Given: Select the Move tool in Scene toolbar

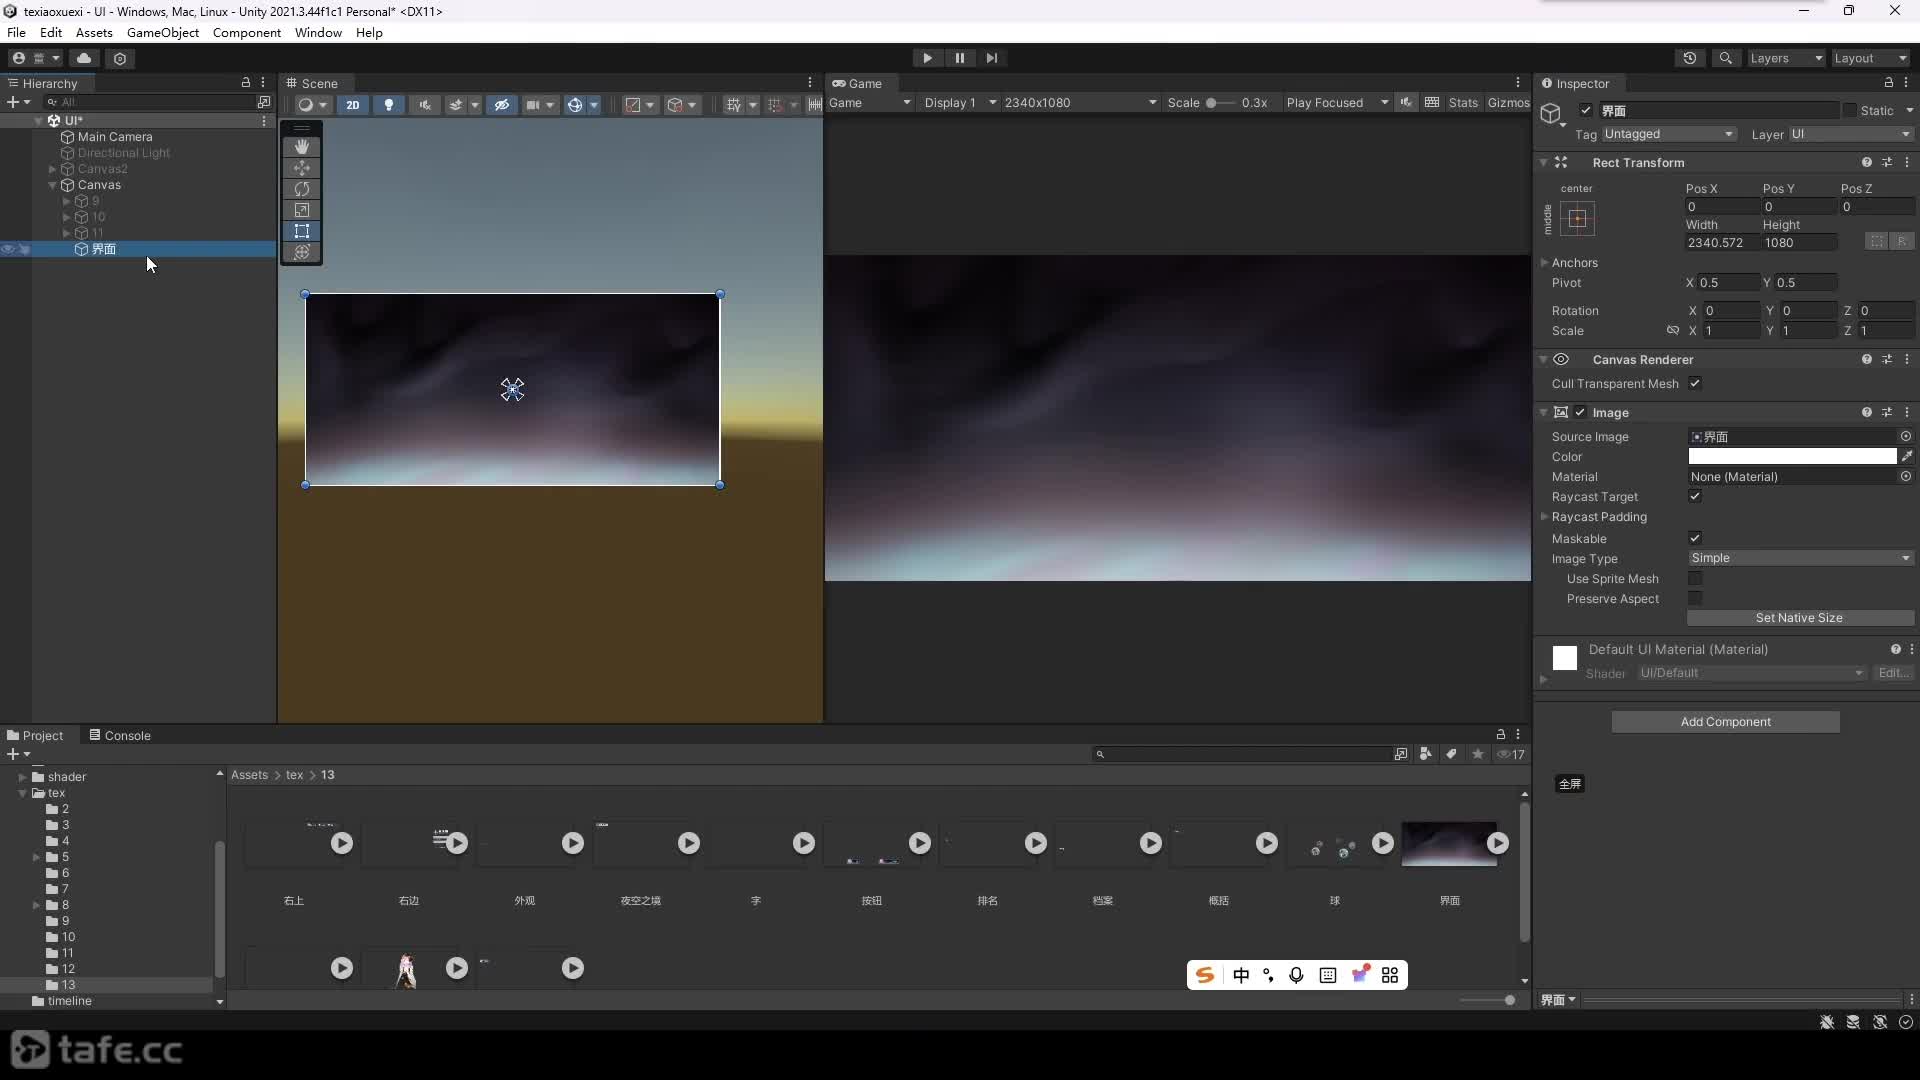Looking at the screenshot, I should (301, 168).
